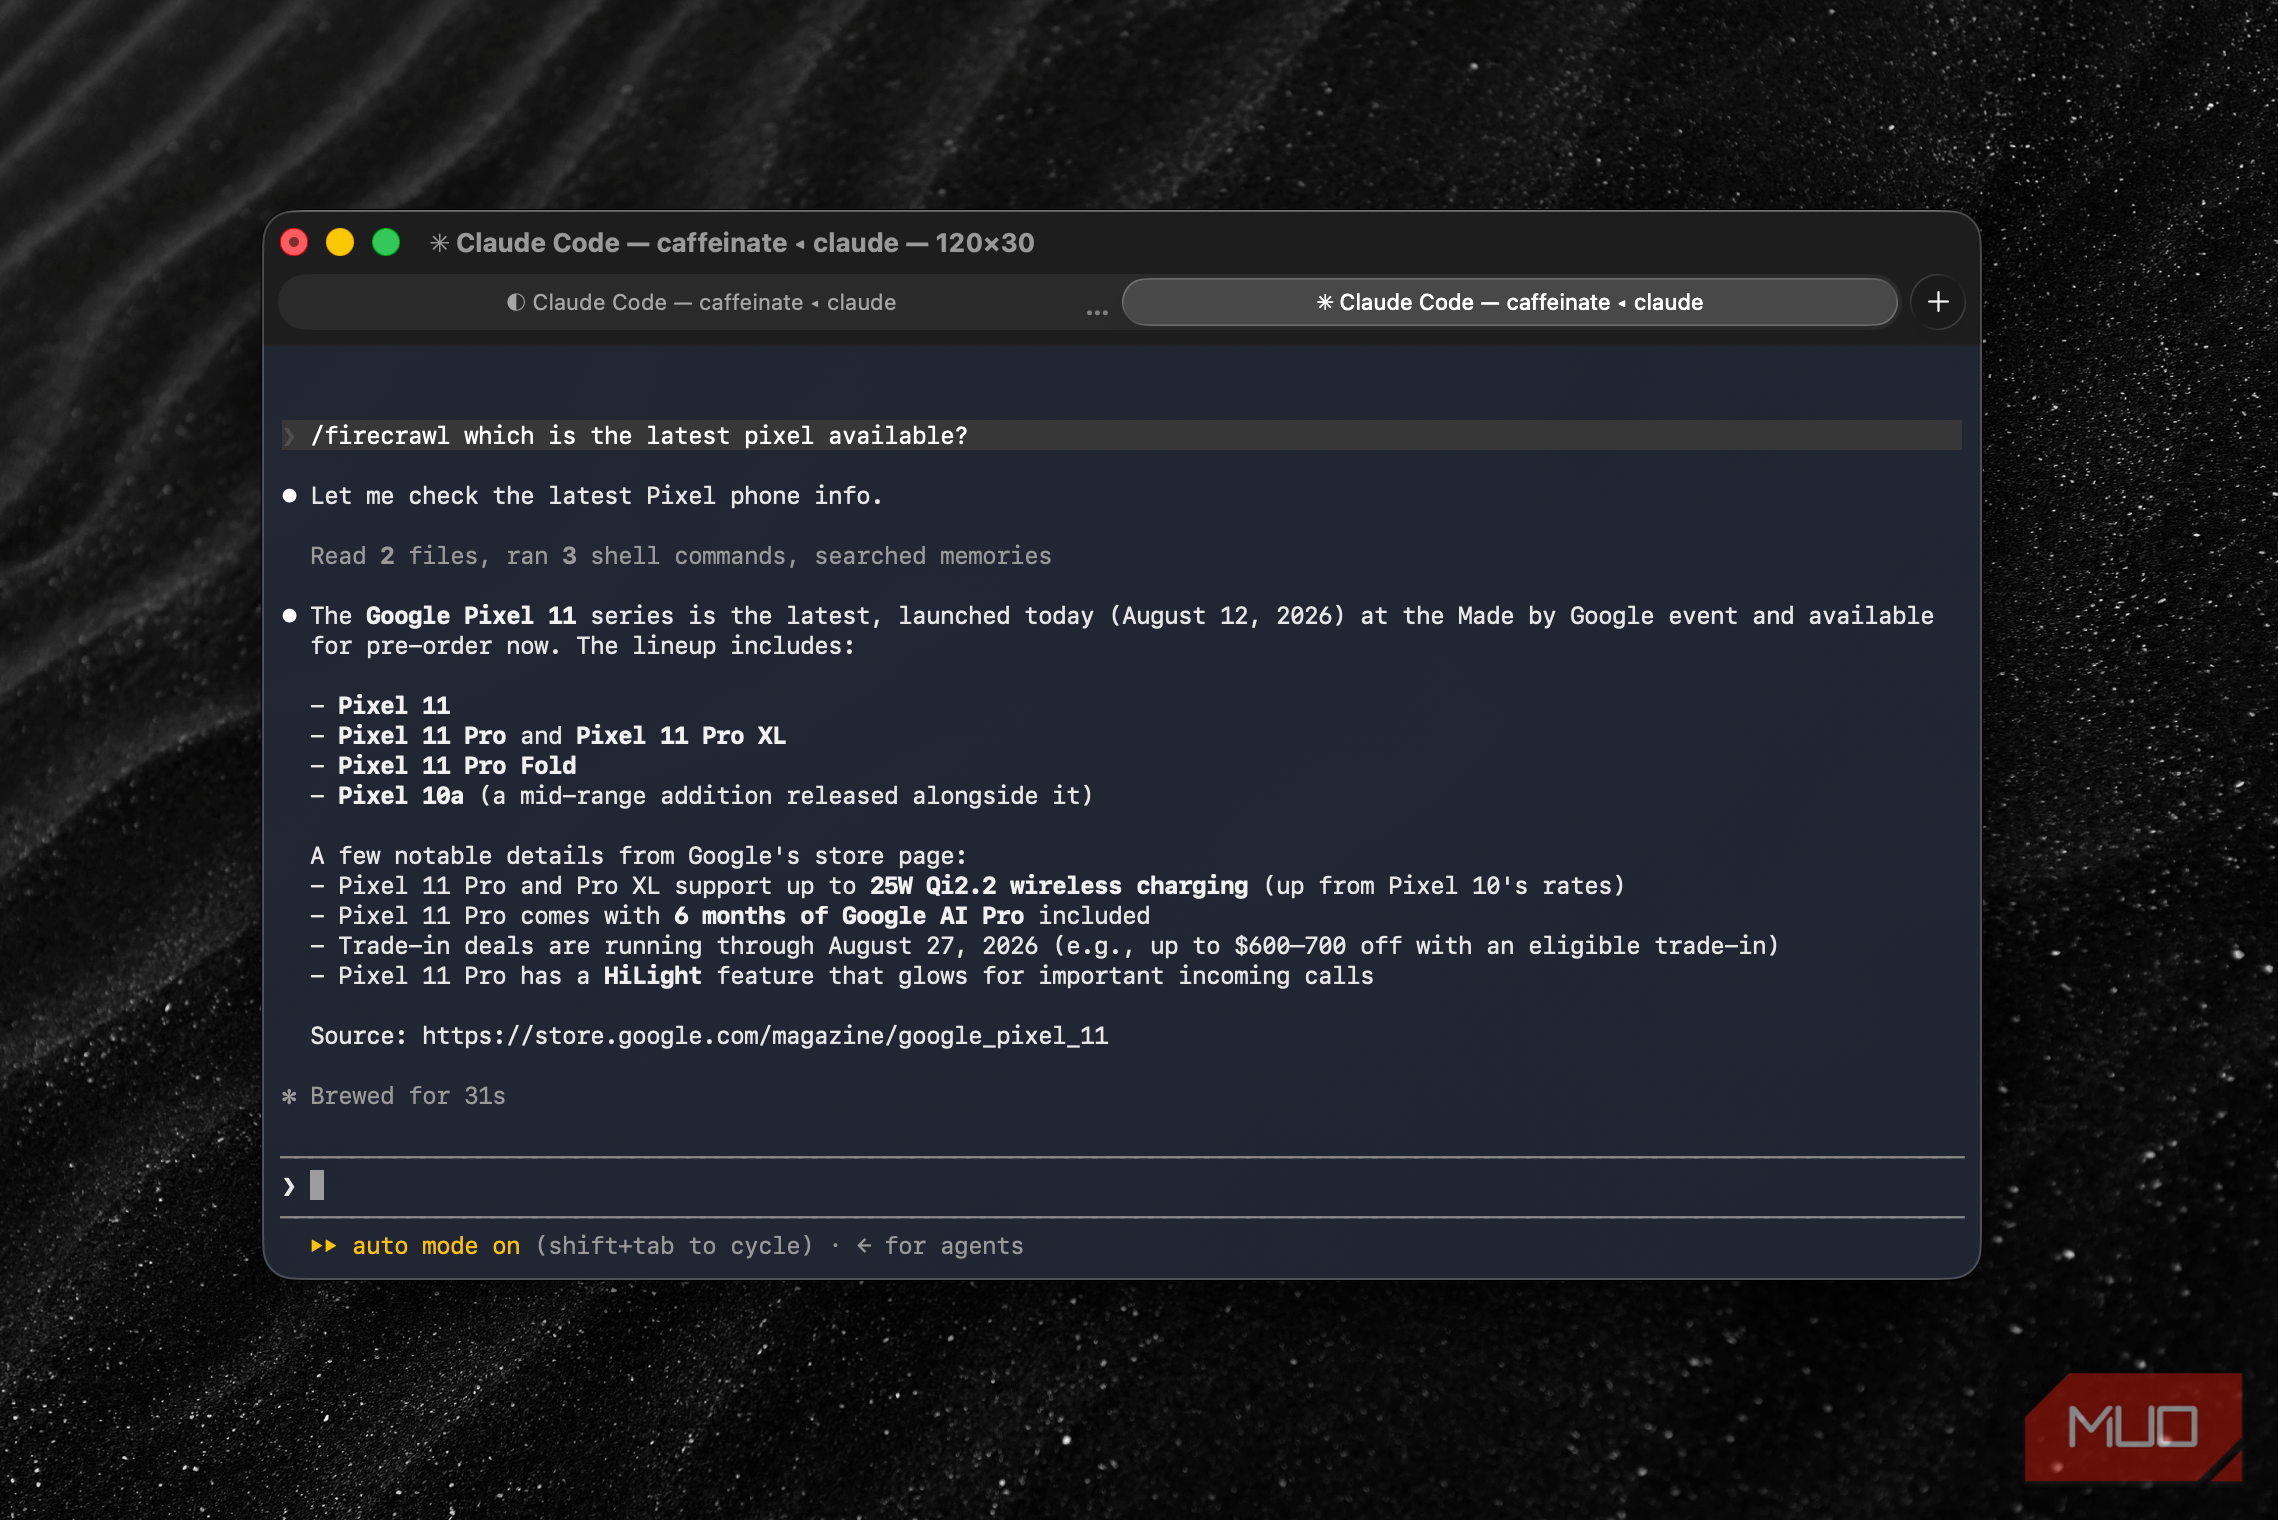
Task: Click the auto mode double-arrow icon
Action: tap(323, 1246)
